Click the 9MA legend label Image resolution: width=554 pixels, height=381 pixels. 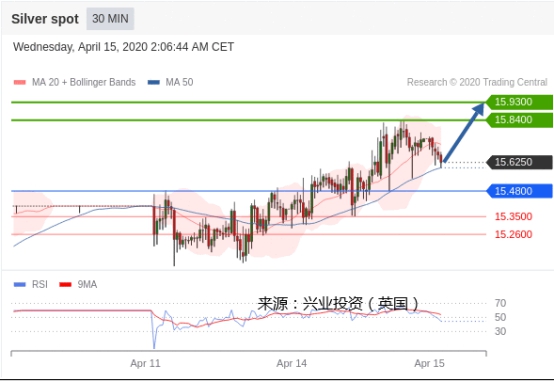[x=87, y=285]
